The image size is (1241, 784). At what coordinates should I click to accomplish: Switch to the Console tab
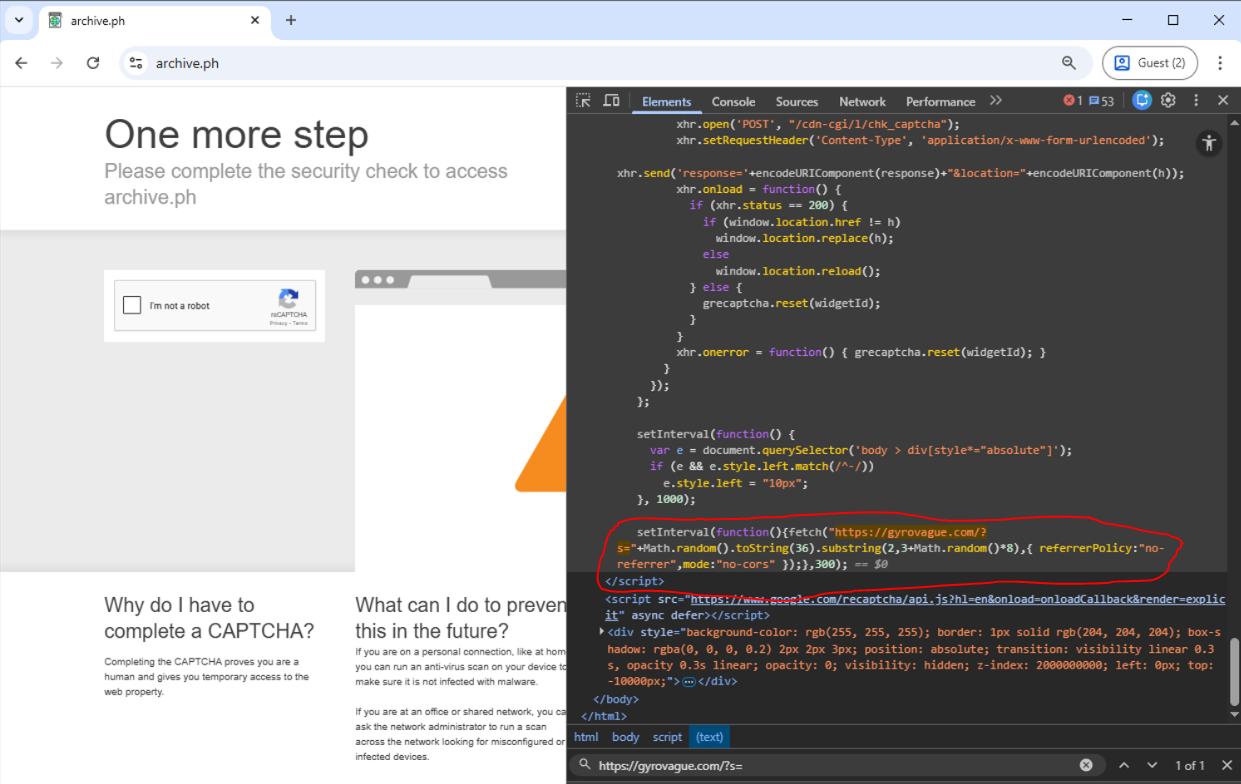733,101
